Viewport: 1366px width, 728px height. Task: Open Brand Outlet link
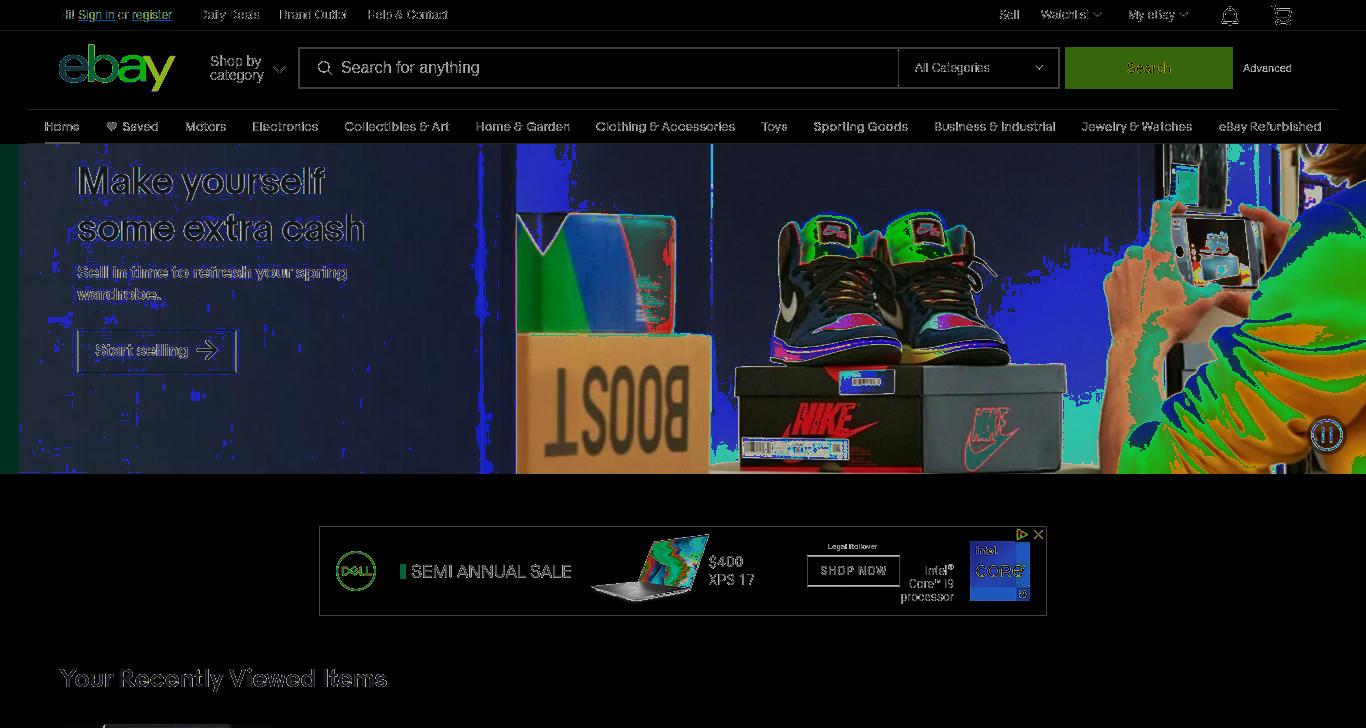click(x=313, y=15)
